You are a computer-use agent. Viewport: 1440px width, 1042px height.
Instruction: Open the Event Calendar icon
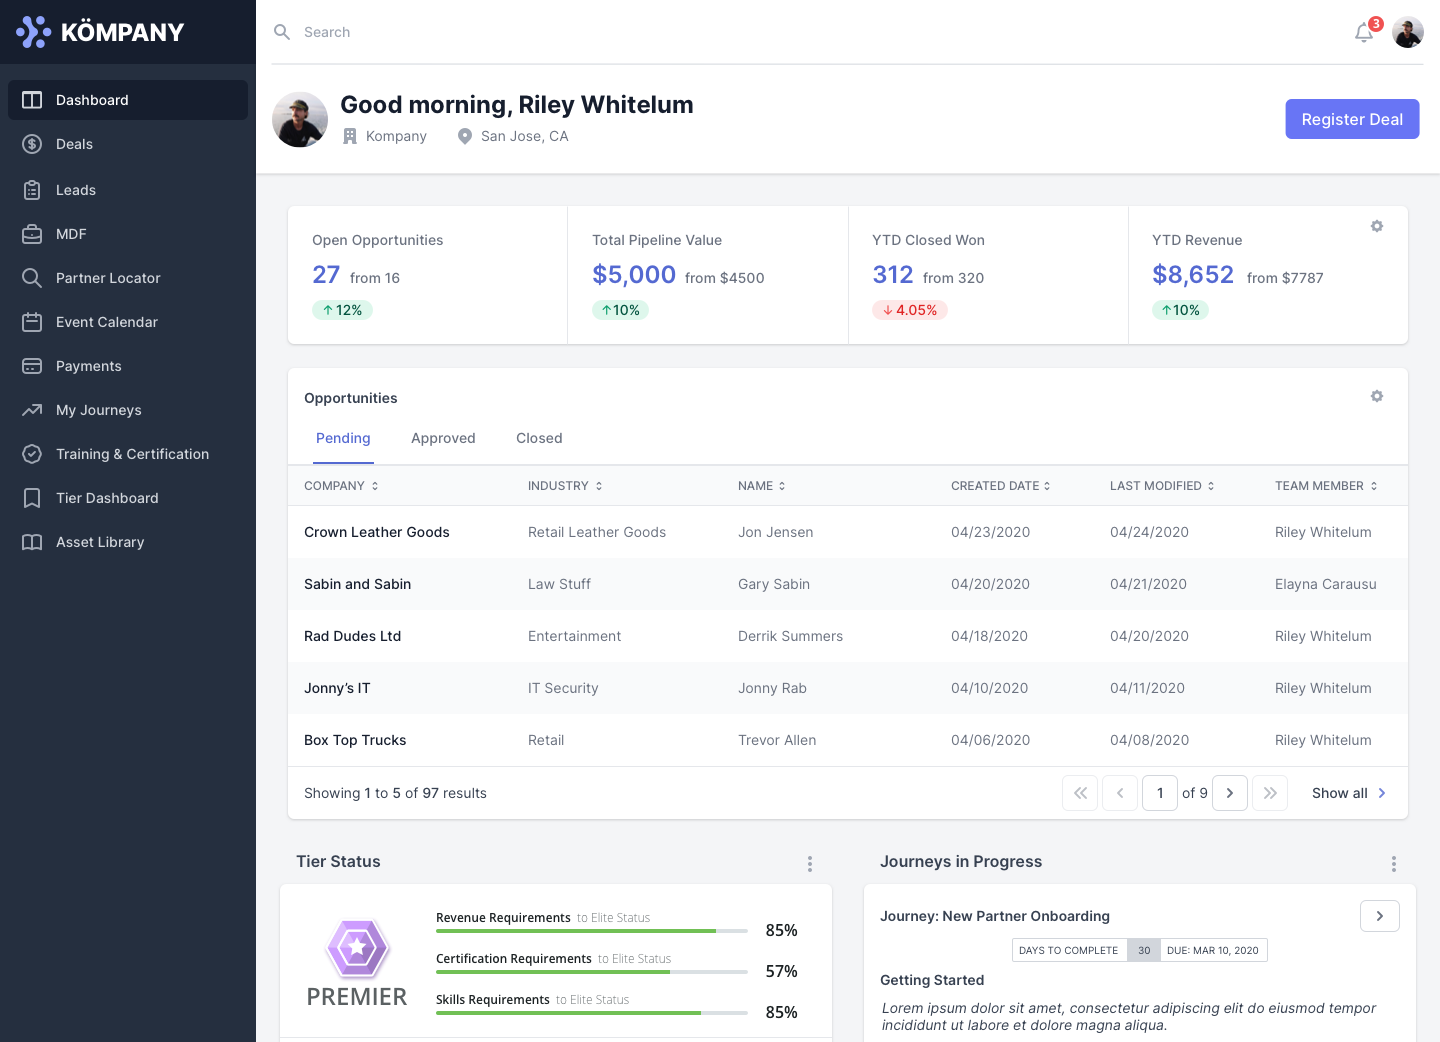click(33, 322)
